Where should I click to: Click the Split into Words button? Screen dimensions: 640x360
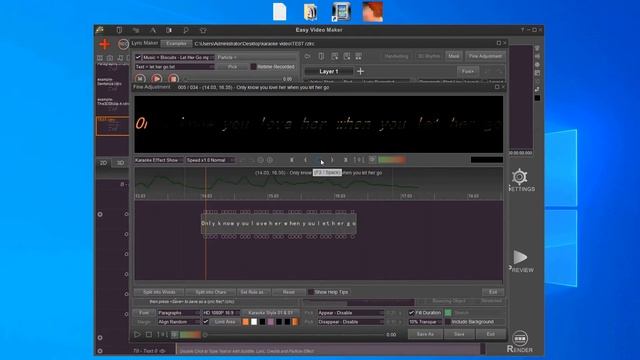(159, 292)
